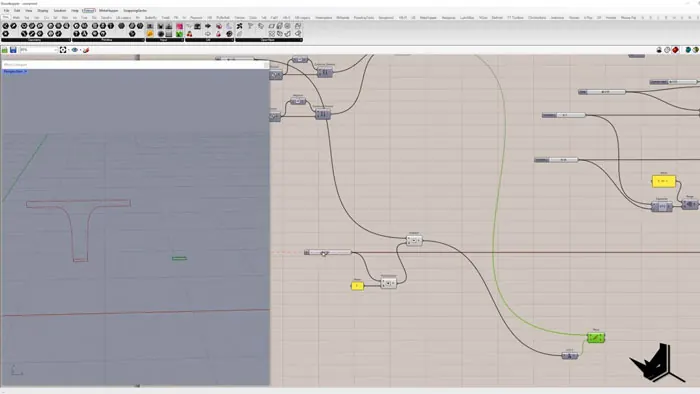Switch to the Srf component tab
This screenshot has width=700, height=394.
(55, 18)
